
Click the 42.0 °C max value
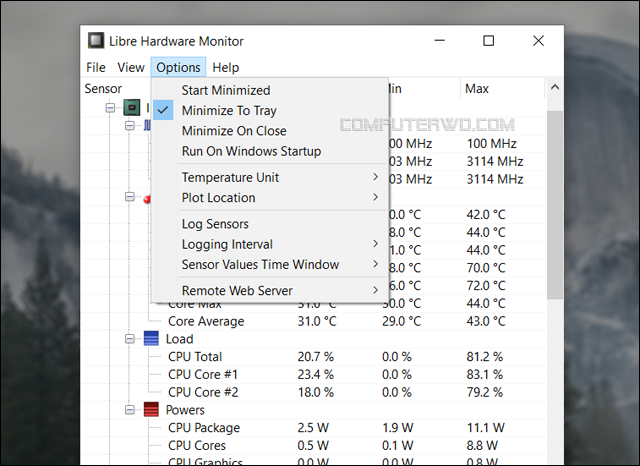(486, 215)
